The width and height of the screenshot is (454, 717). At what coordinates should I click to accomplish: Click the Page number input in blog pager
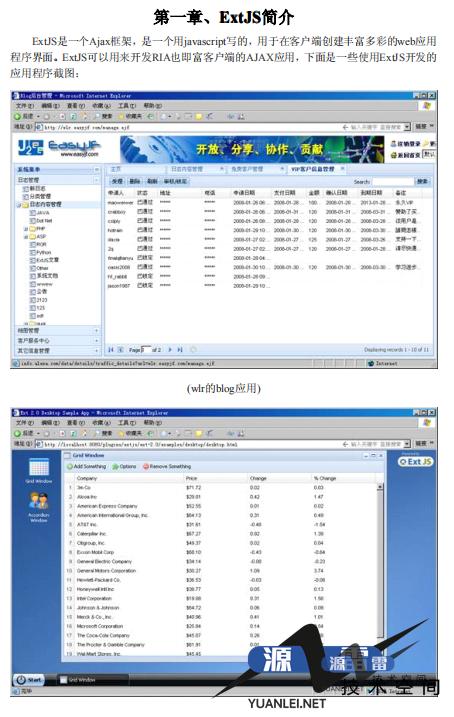pos(146,350)
